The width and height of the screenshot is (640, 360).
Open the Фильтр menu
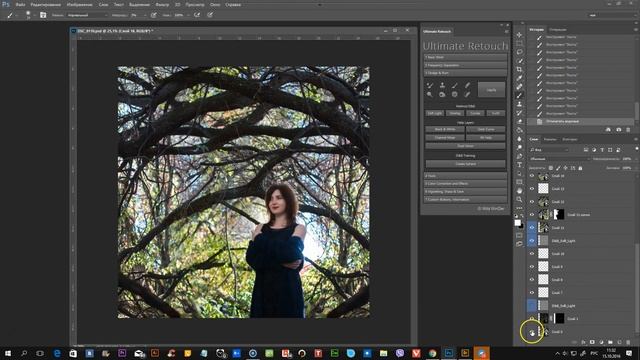click(x=162, y=4)
